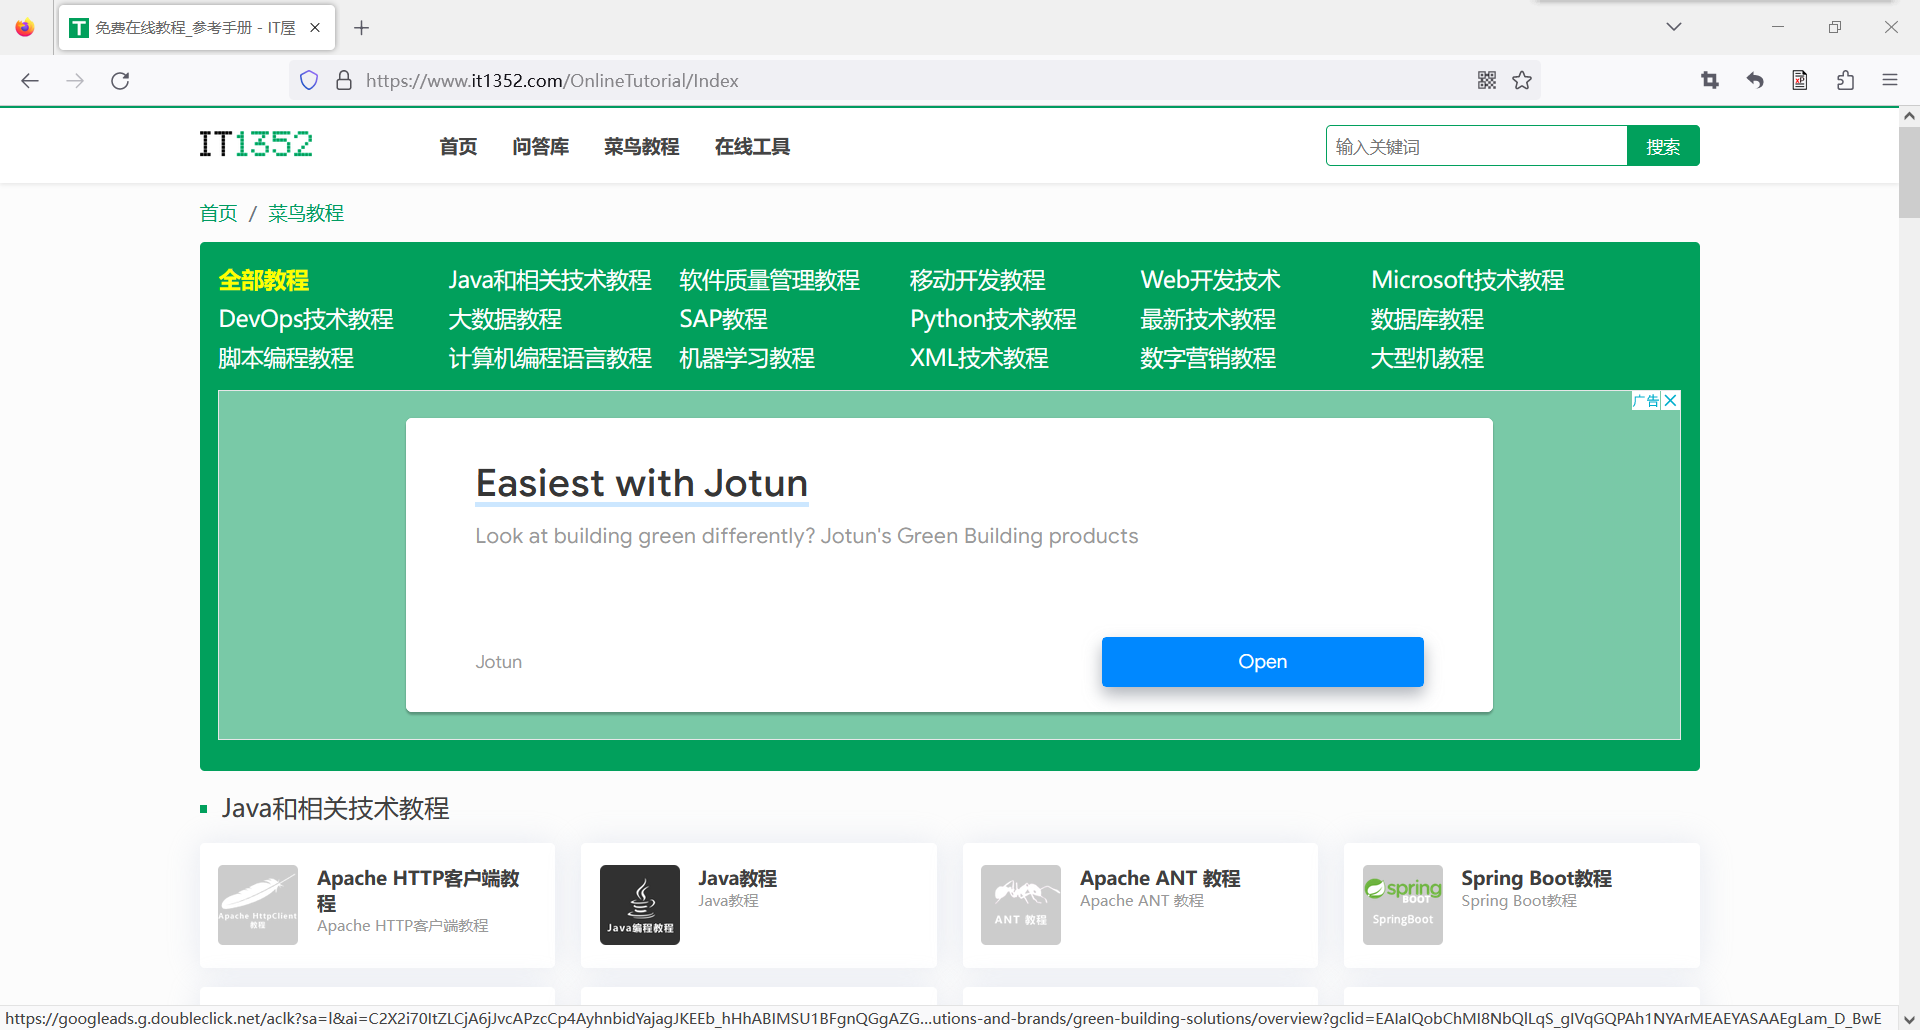The height and width of the screenshot is (1030, 1920).
Task: Click the browser back arrow
Action: [30, 81]
